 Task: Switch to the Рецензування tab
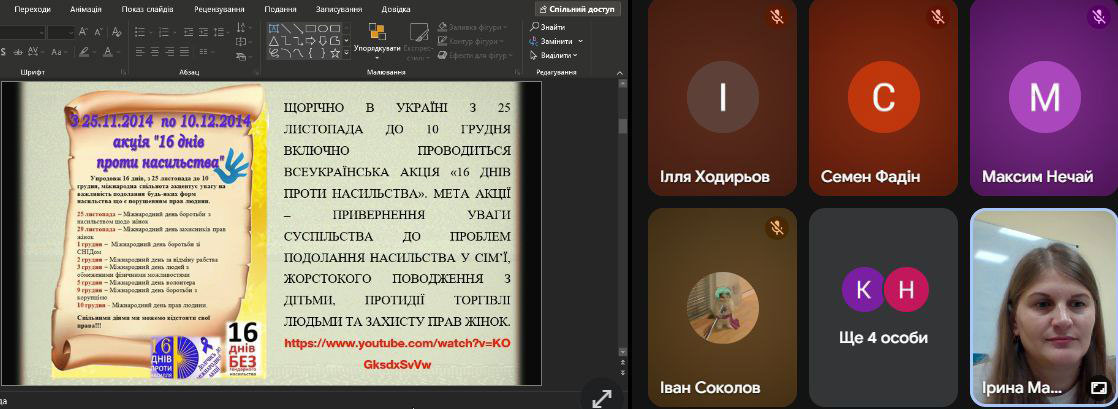(220, 8)
